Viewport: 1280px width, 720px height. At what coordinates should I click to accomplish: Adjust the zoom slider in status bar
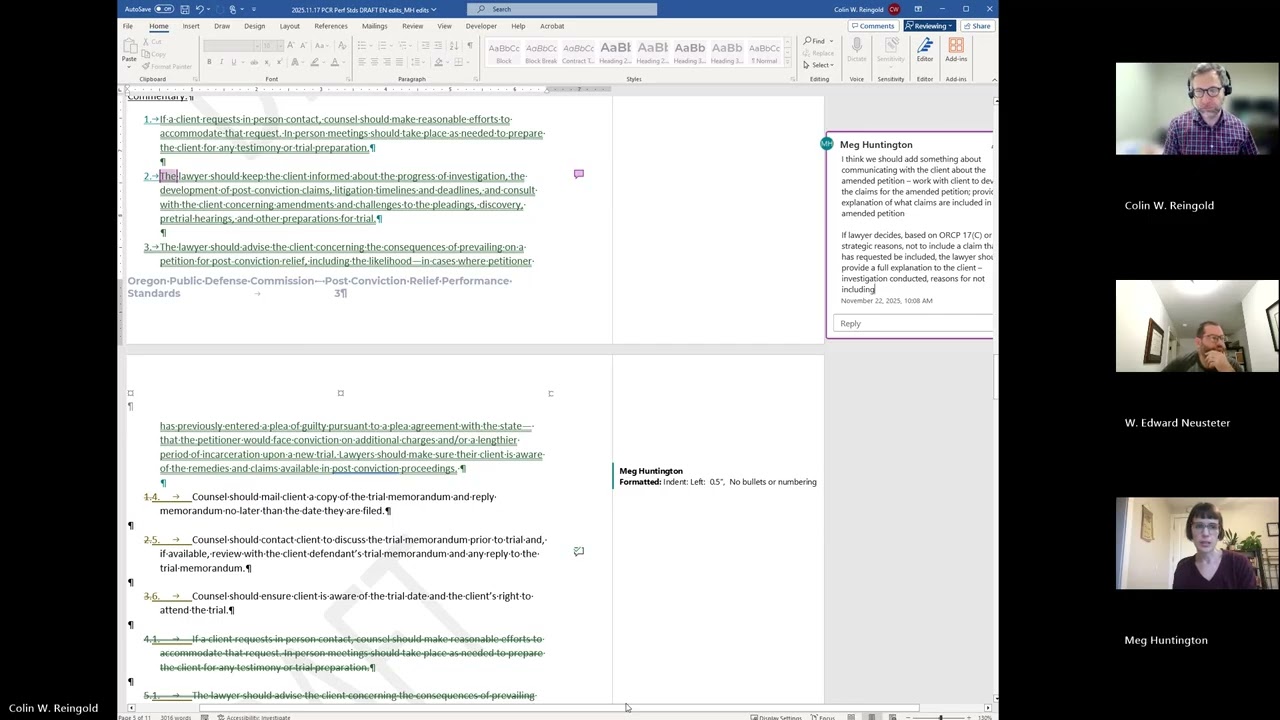click(941, 717)
